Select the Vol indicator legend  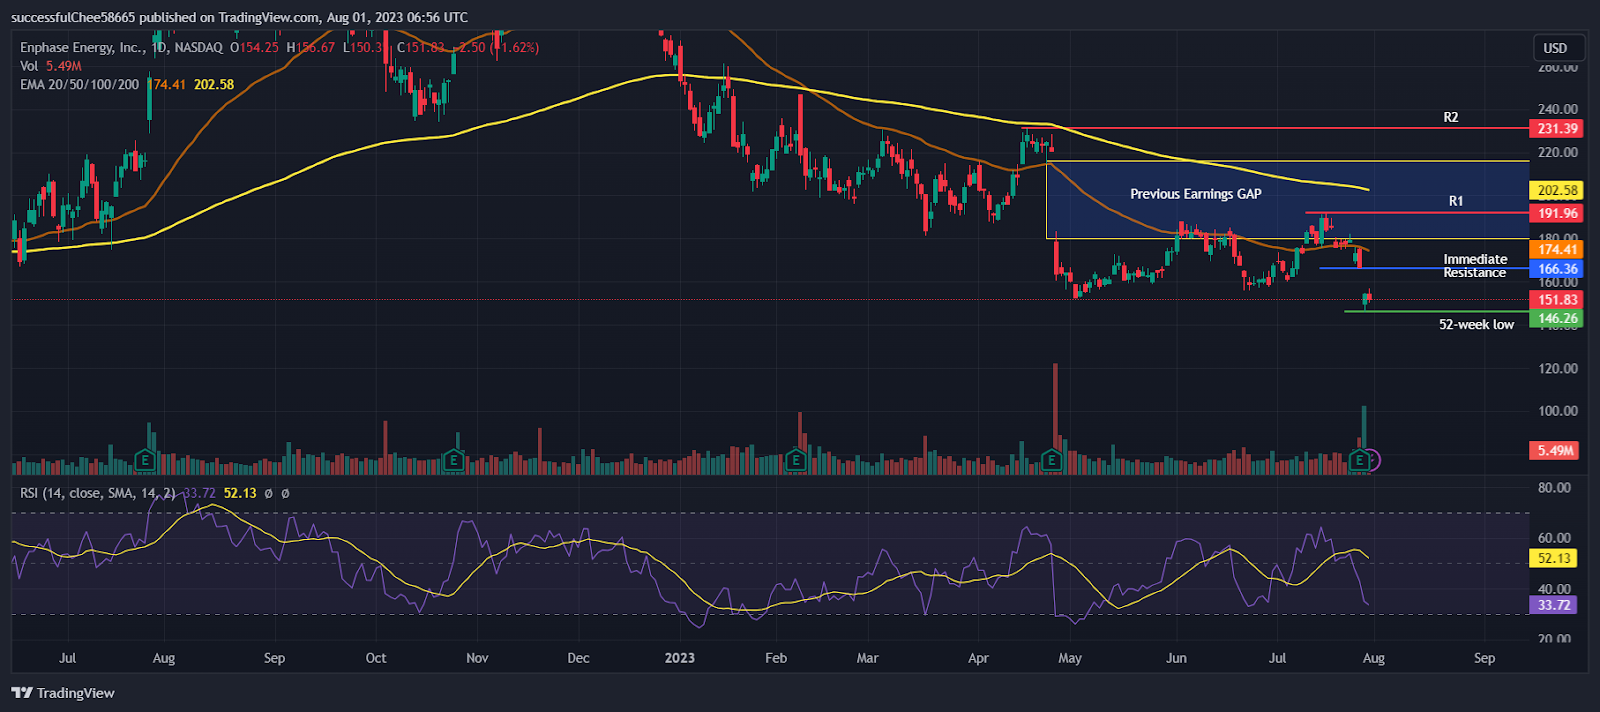[x=29, y=66]
